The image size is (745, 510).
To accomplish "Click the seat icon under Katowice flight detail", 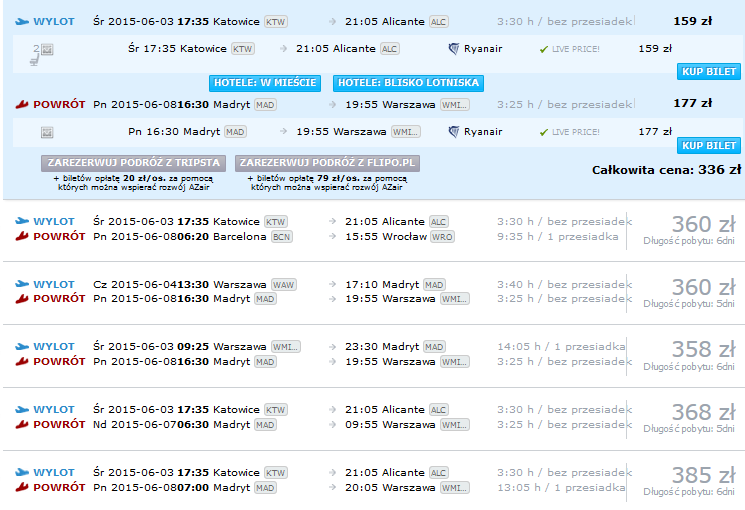I will (x=34, y=60).
